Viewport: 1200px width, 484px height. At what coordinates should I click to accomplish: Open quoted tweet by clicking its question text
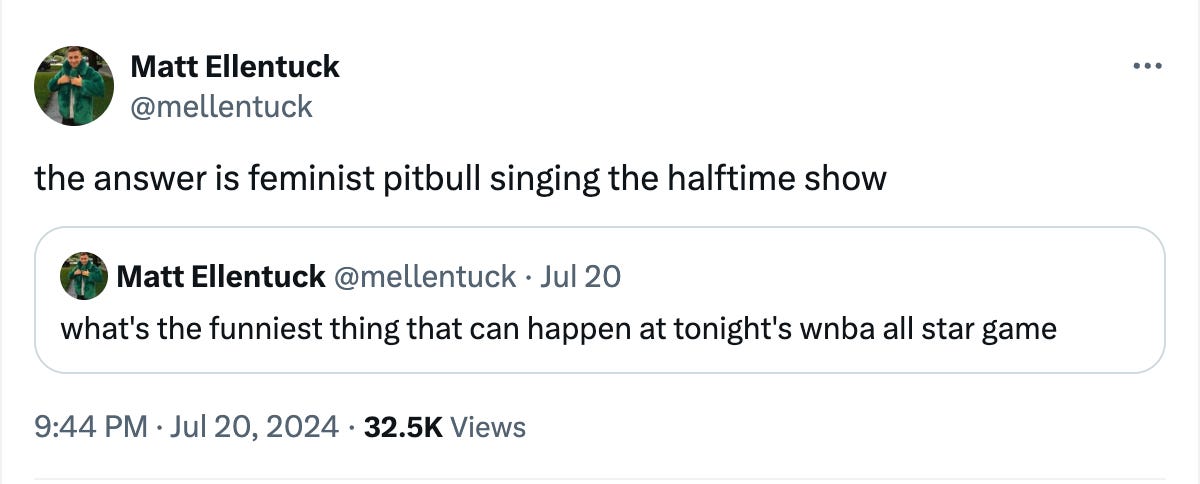[x=558, y=328]
